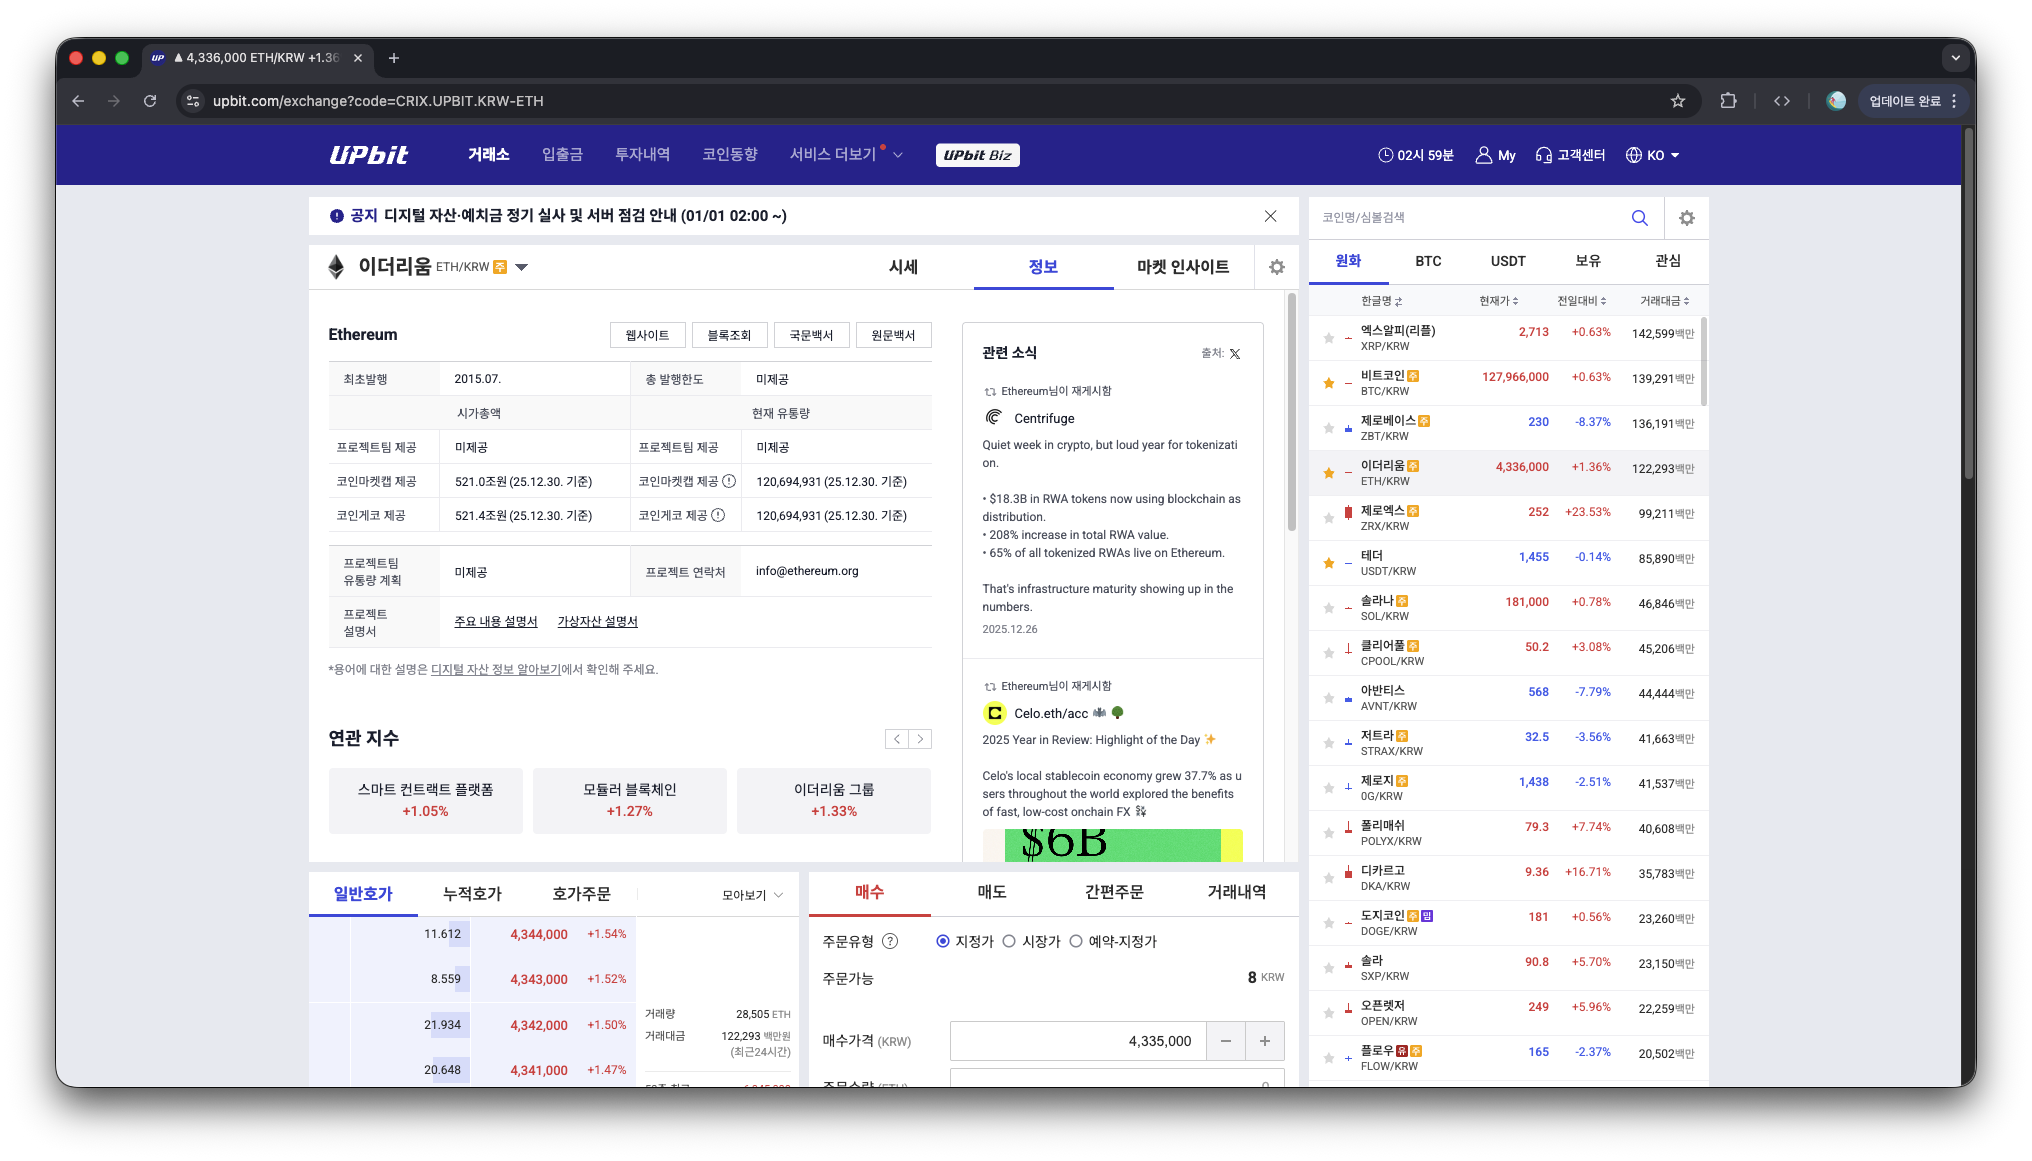Image resolution: width=2032 pixels, height=1161 pixels.
Task: Open My page via the person icon
Action: click(x=1484, y=155)
